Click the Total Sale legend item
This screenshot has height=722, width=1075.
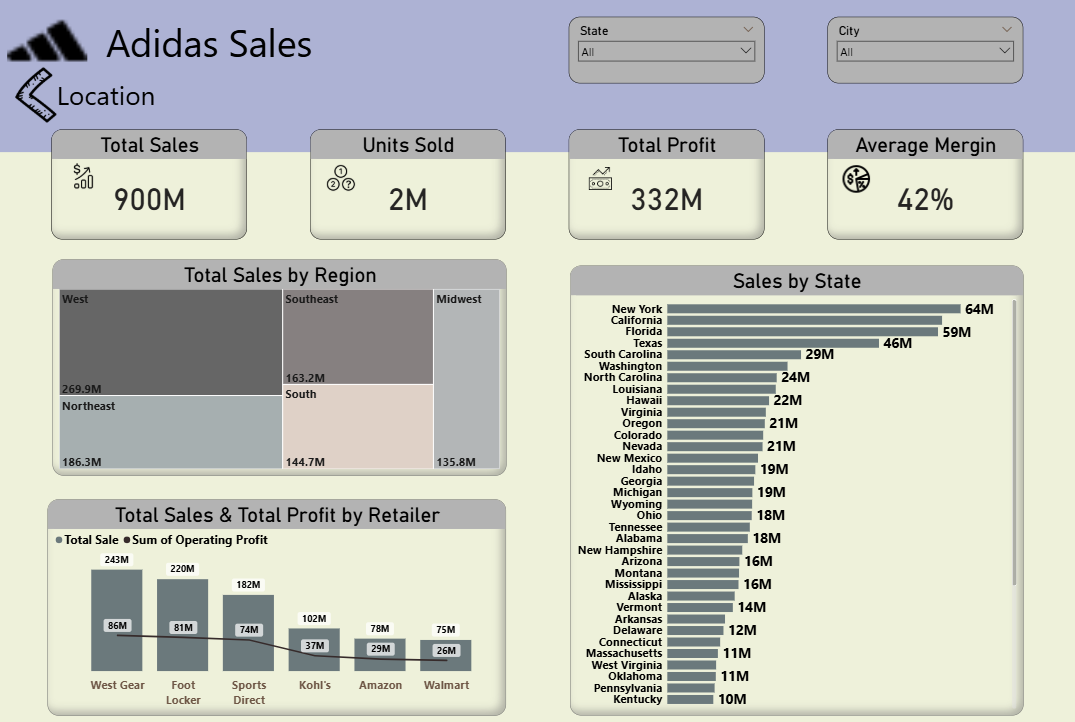click(x=87, y=540)
